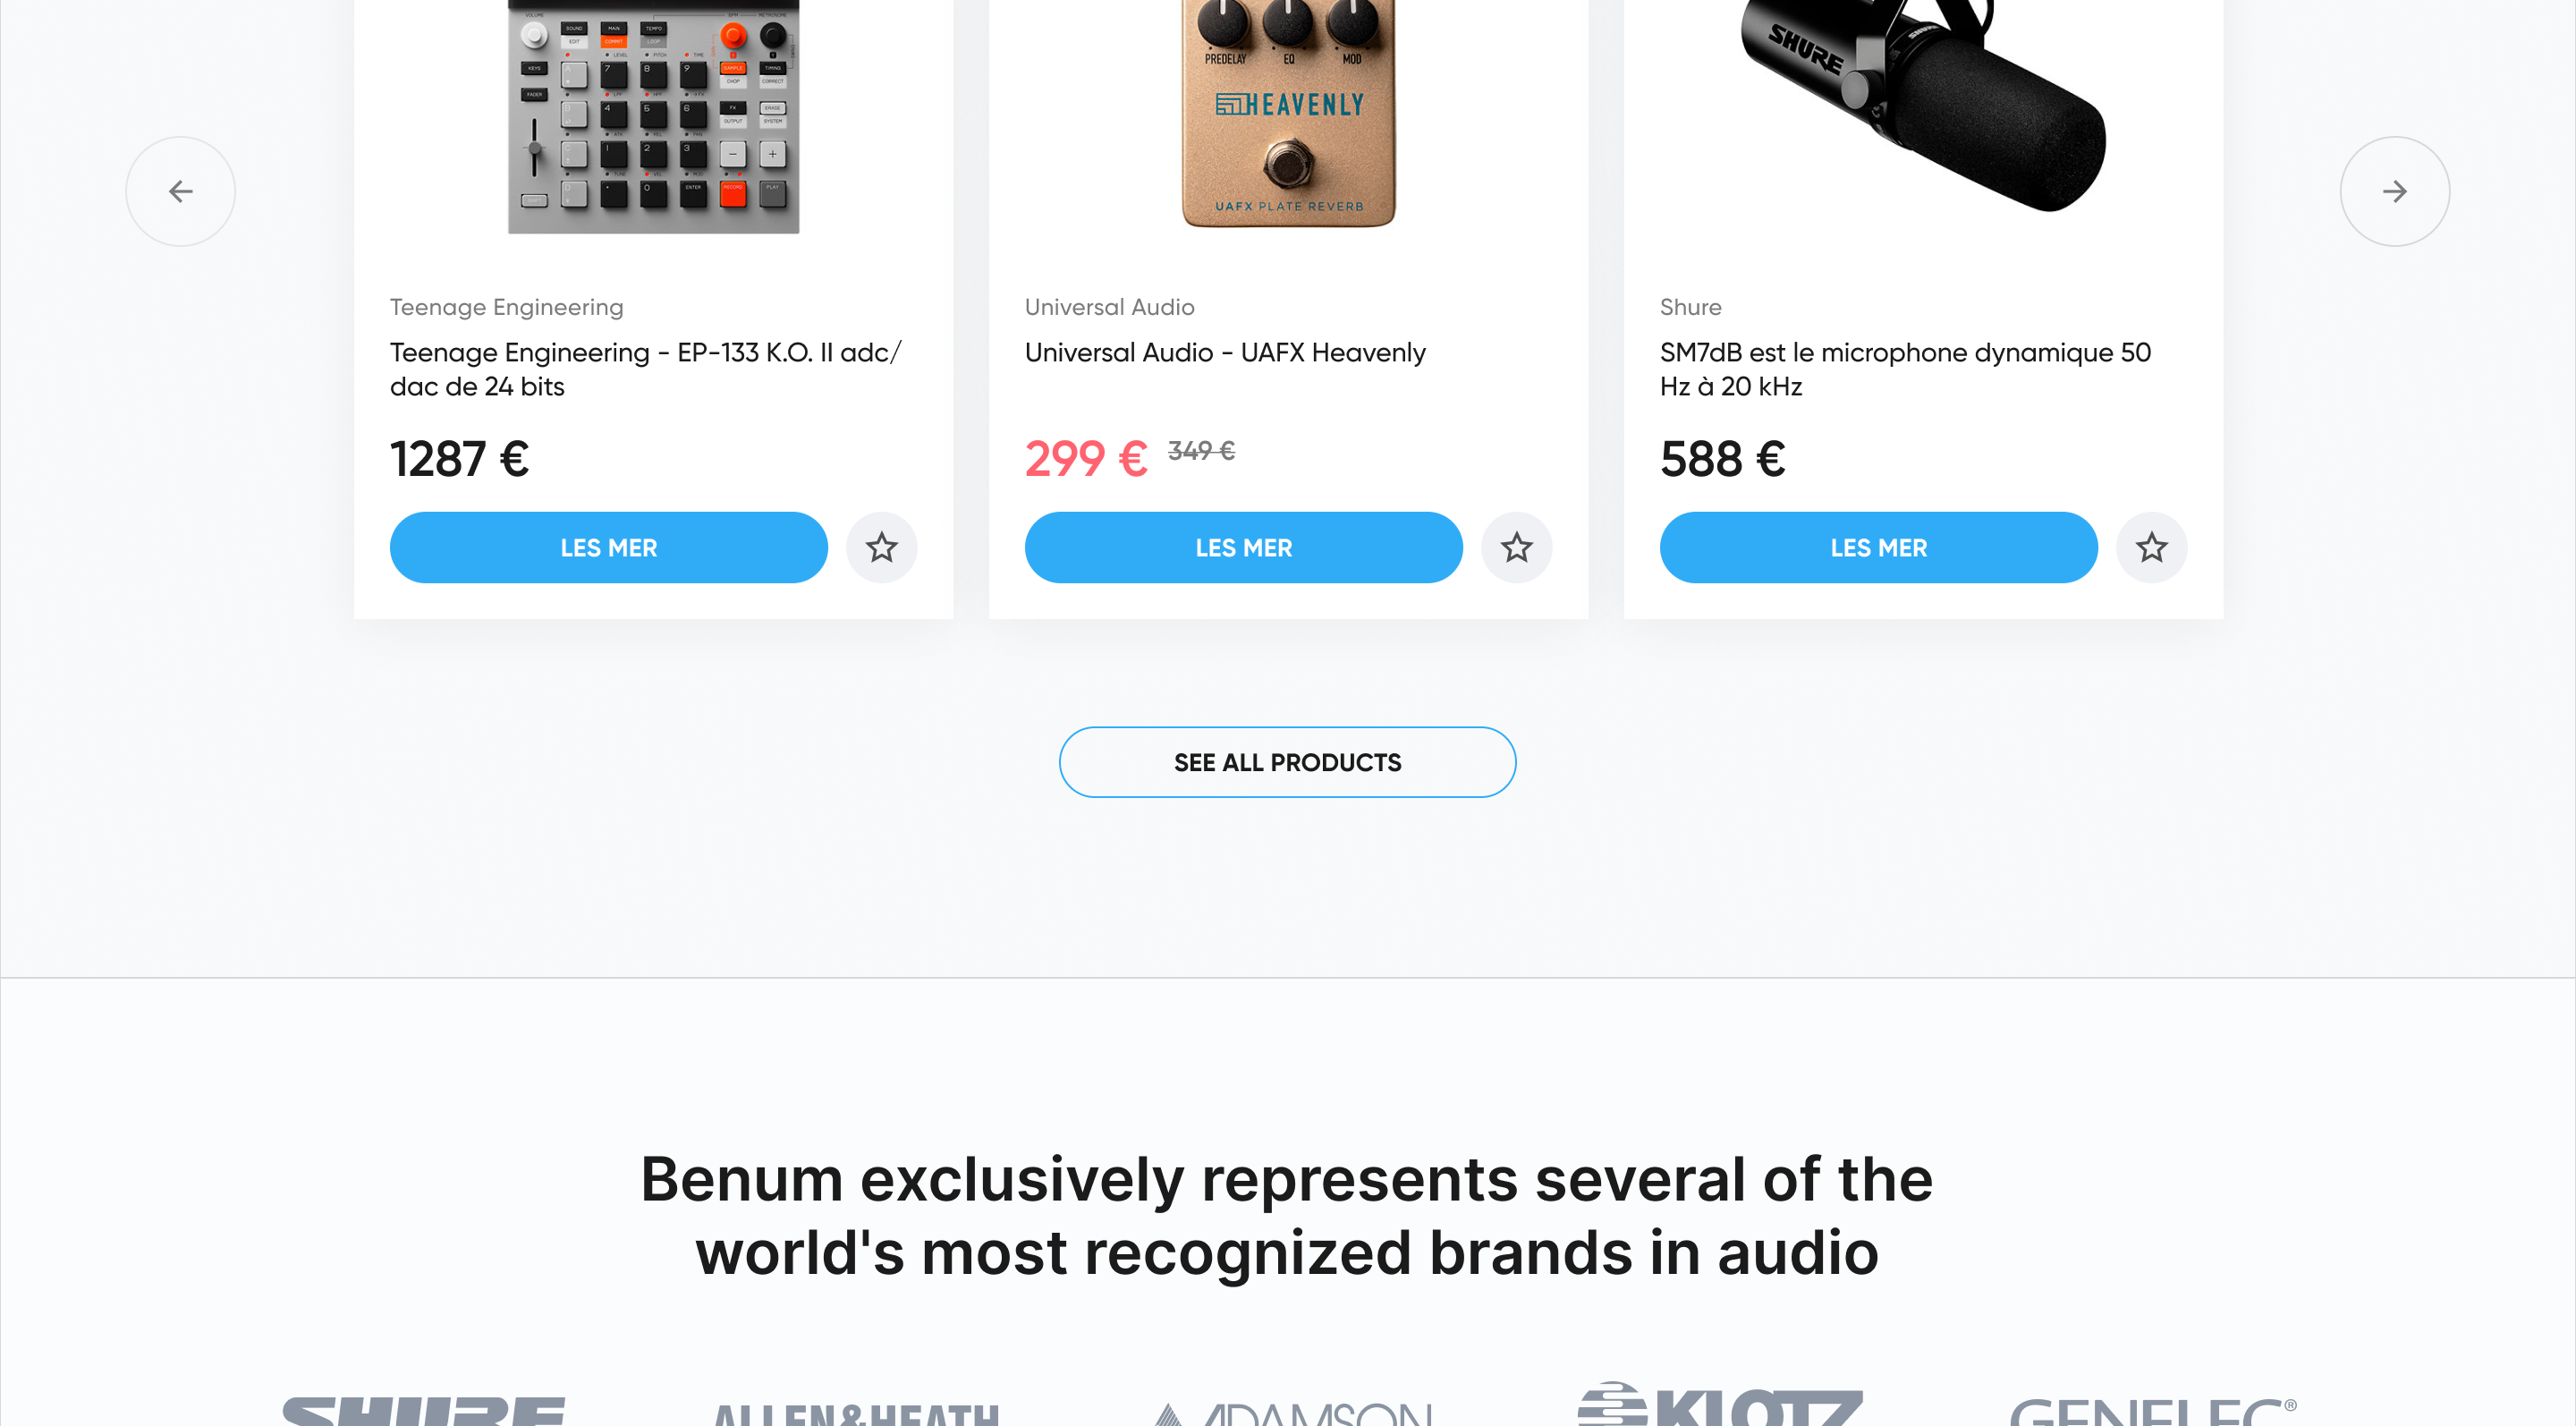
Task: Click the See All Products button
Action: [1287, 762]
